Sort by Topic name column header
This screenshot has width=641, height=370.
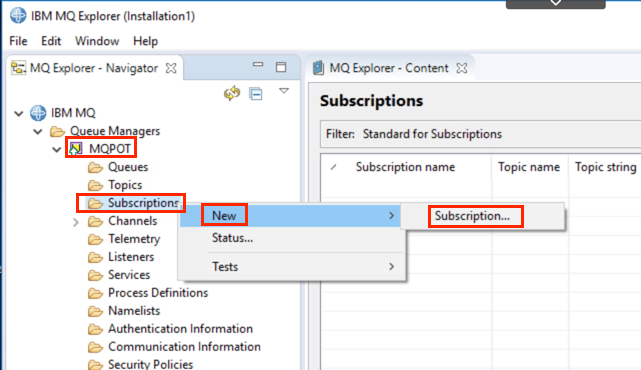[x=529, y=167]
